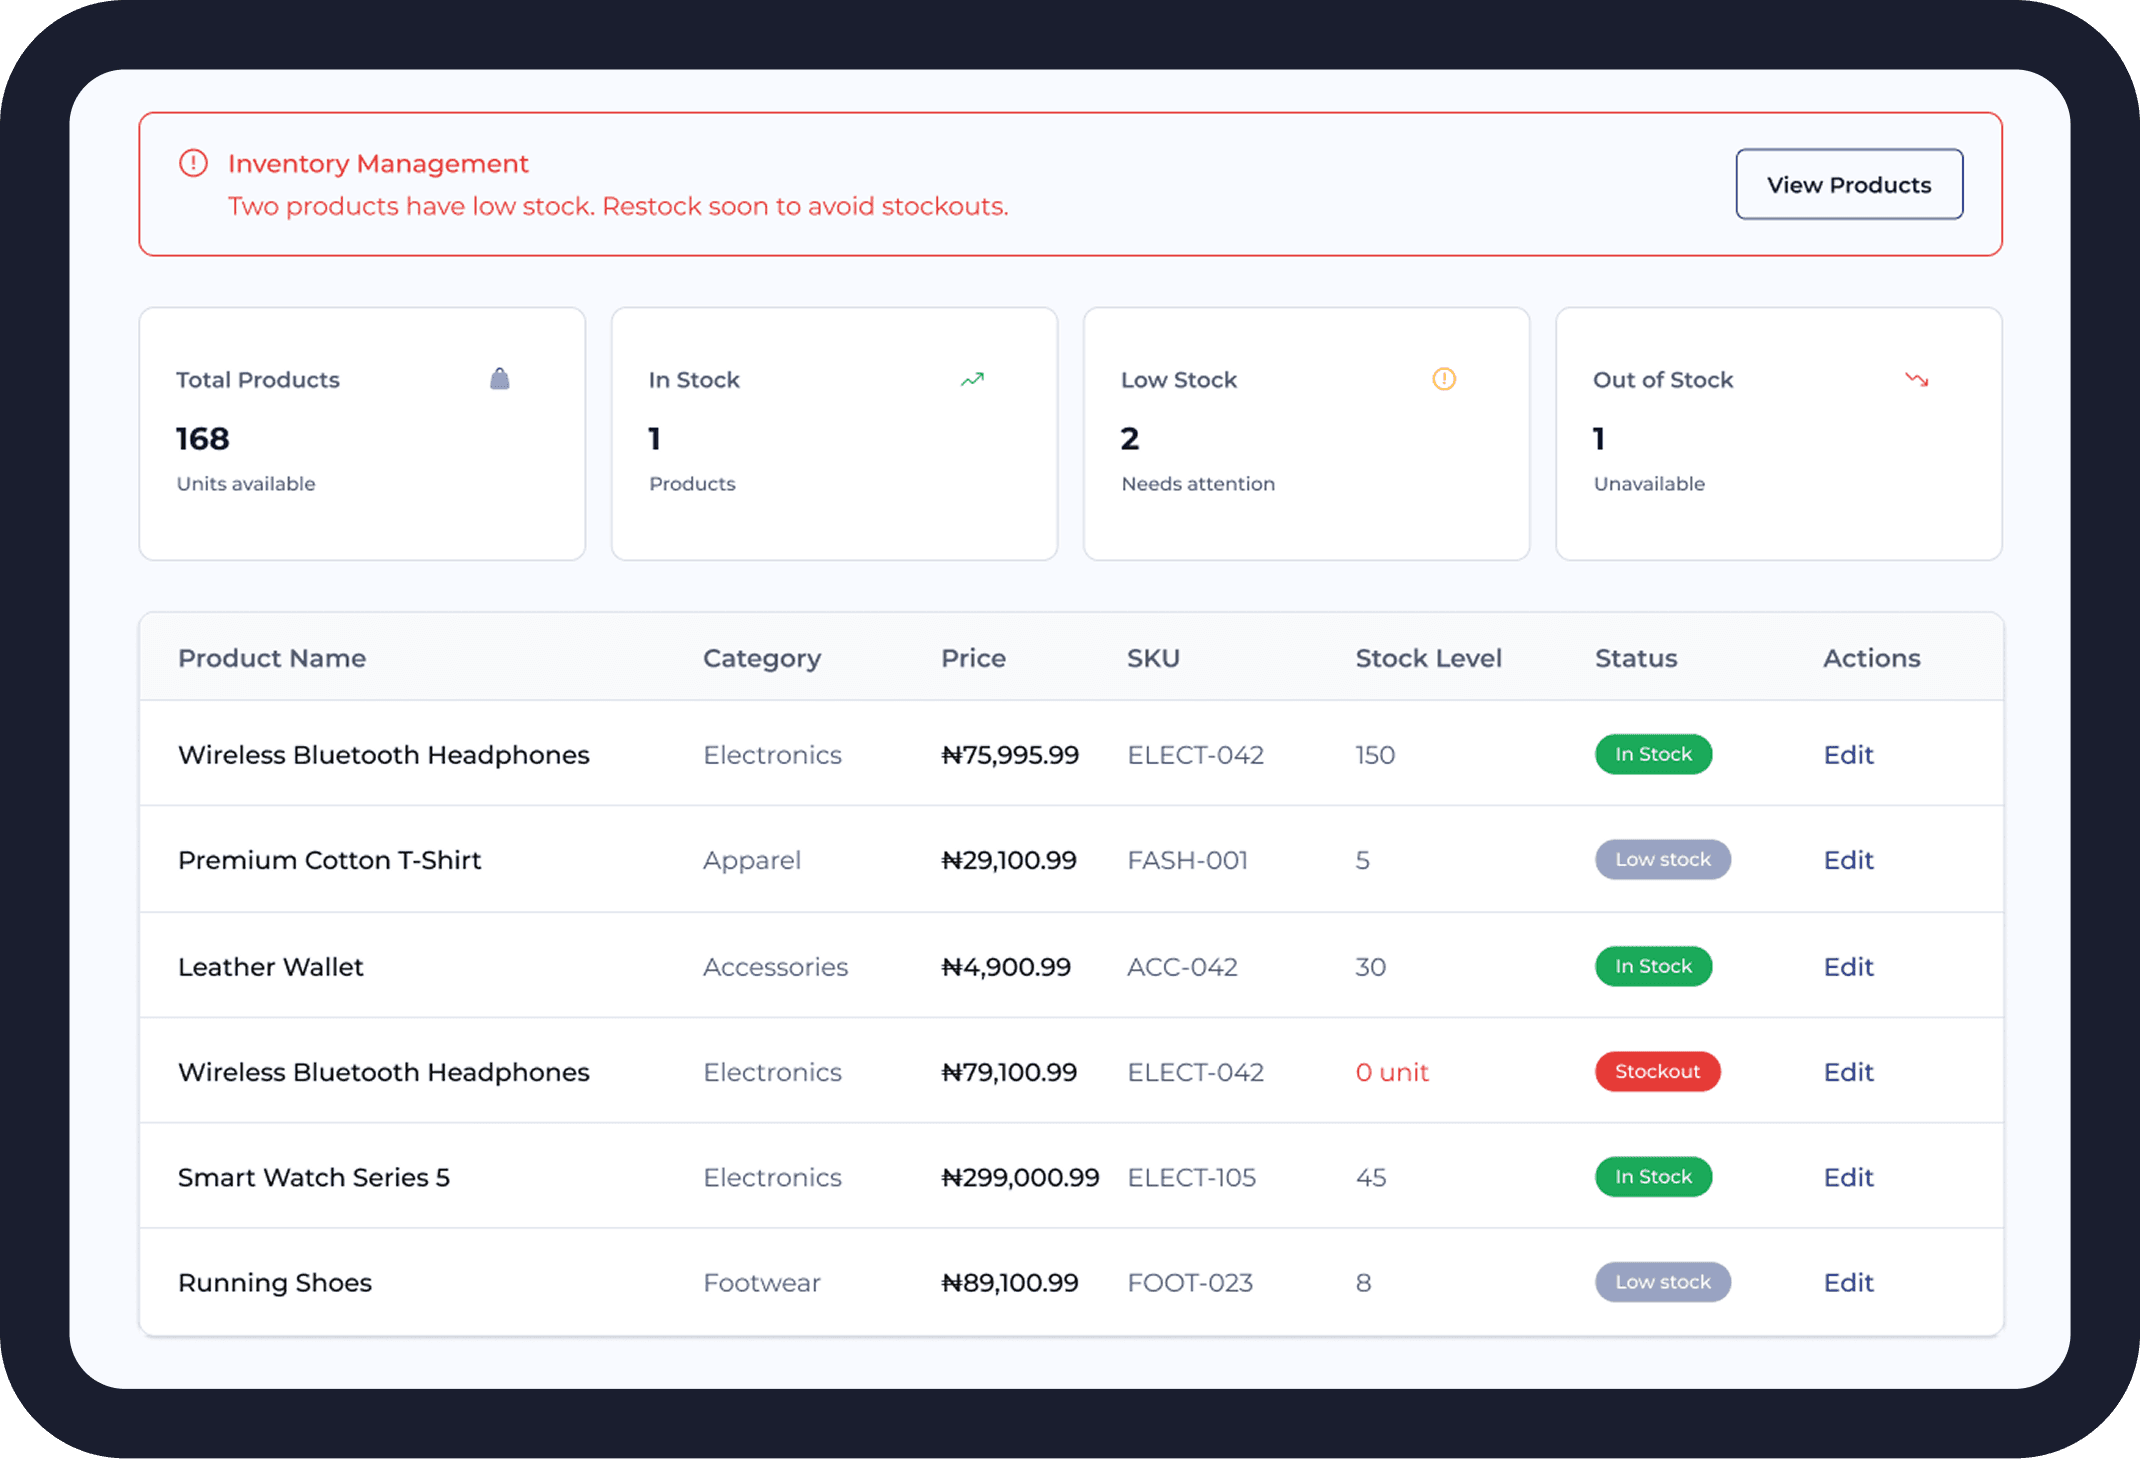This screenshot has height=1459, width=2141.
Task: Click the price ₦89,100.99
Action: click(x=1010, y=1282)
